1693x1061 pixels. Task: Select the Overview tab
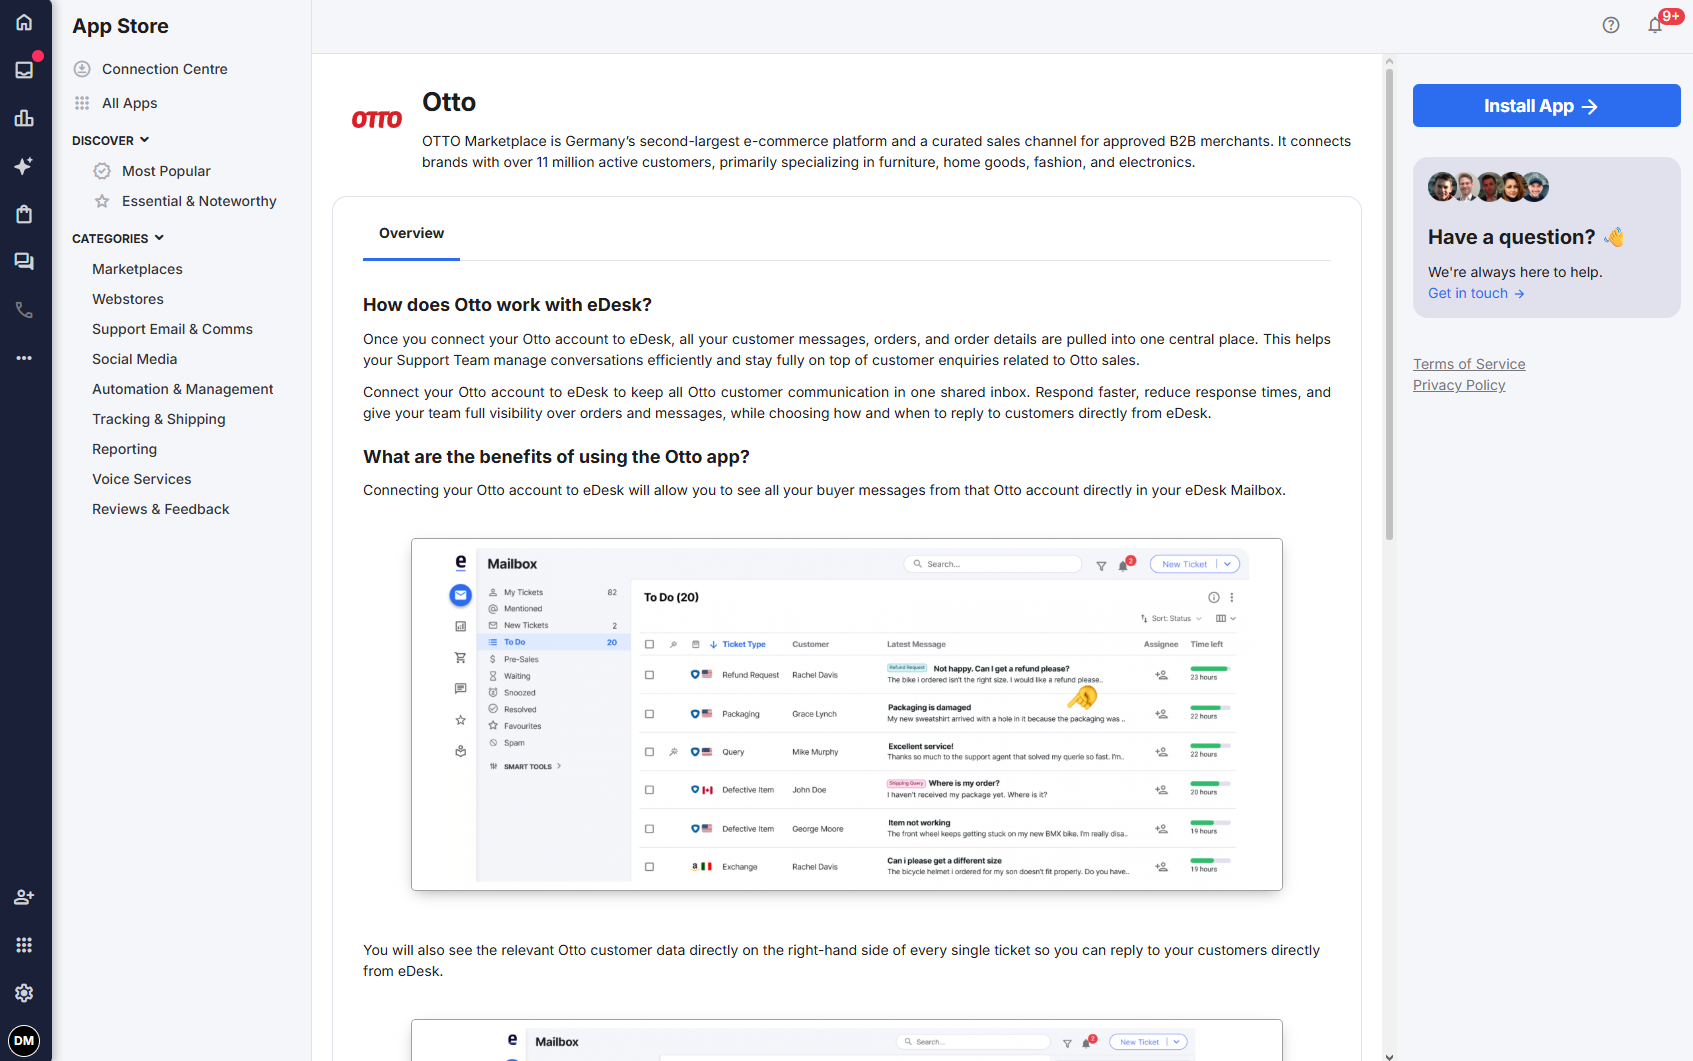coord(411,233)
